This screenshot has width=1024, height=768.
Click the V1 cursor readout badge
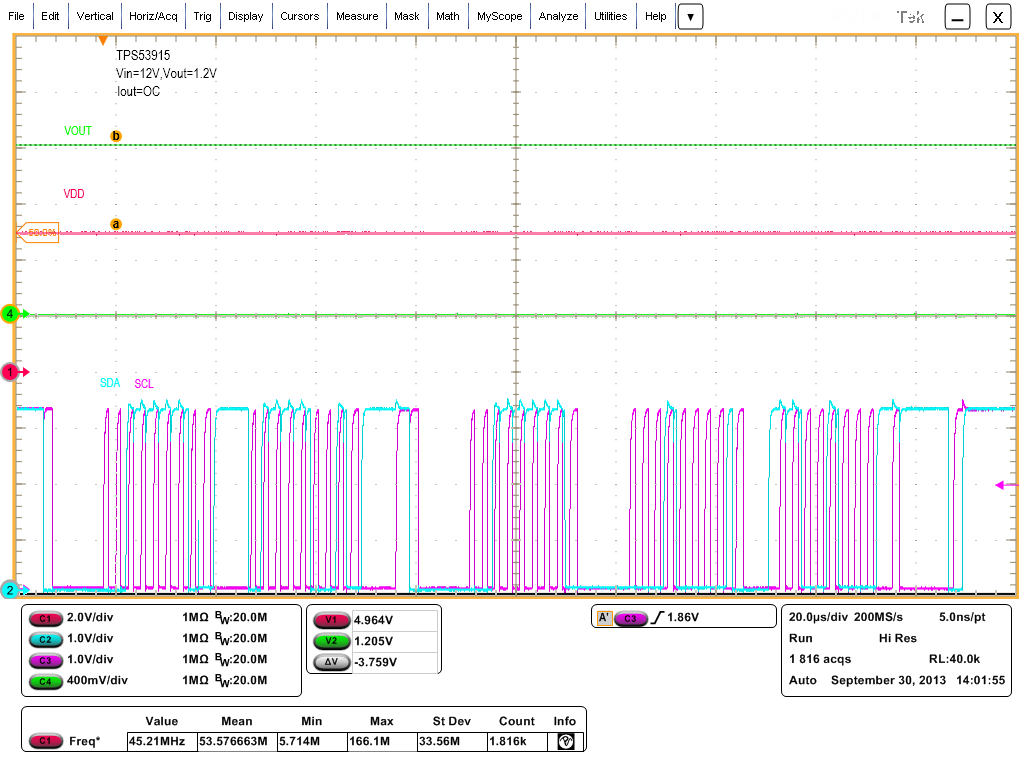332,619
